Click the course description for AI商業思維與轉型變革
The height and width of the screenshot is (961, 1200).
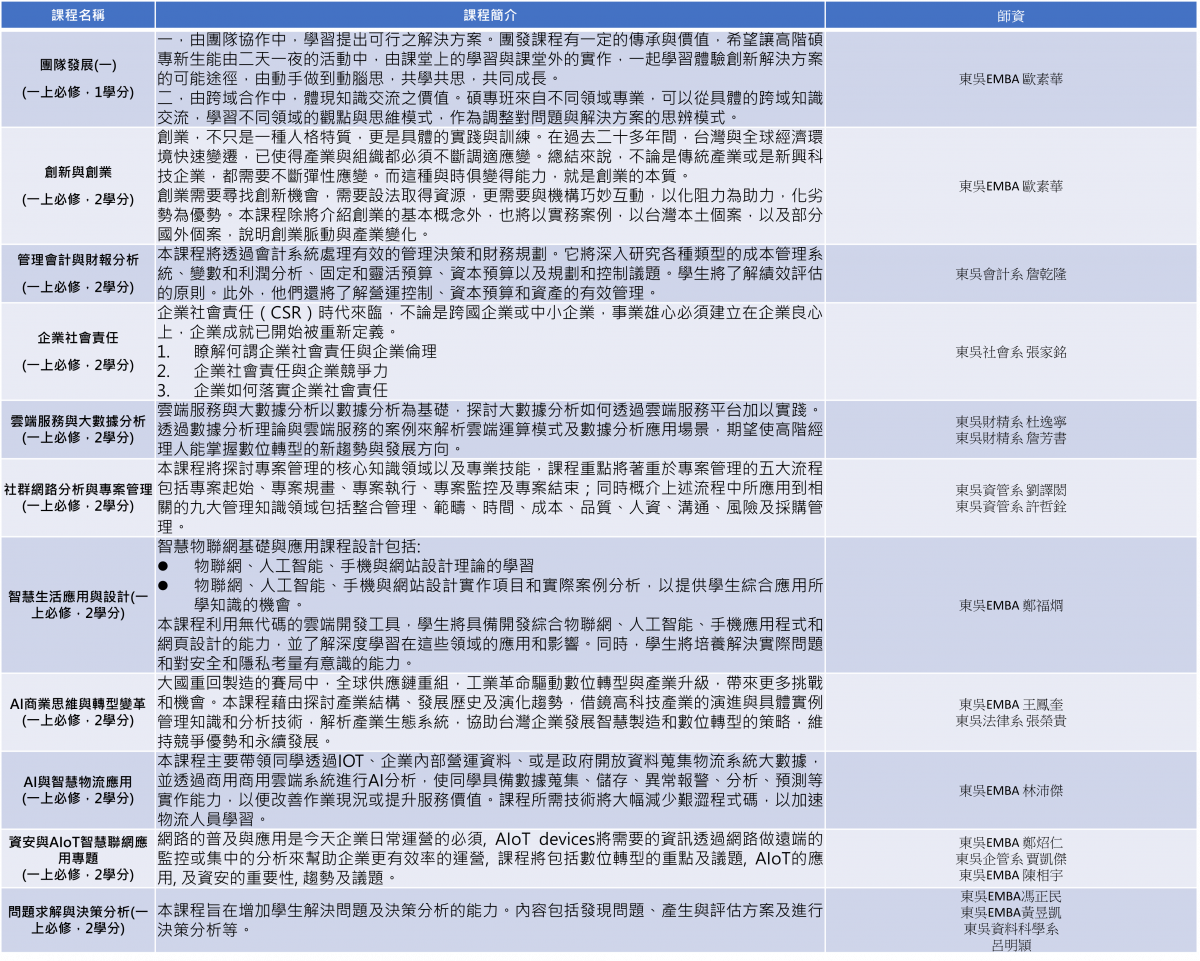point(490,711)
